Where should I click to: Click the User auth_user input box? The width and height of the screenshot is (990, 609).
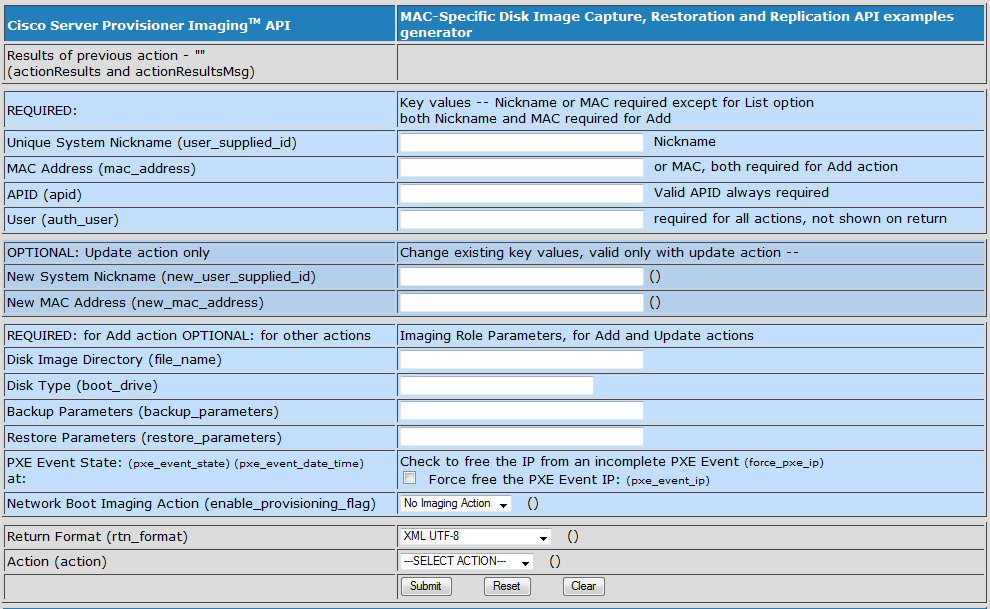point(522,220)
